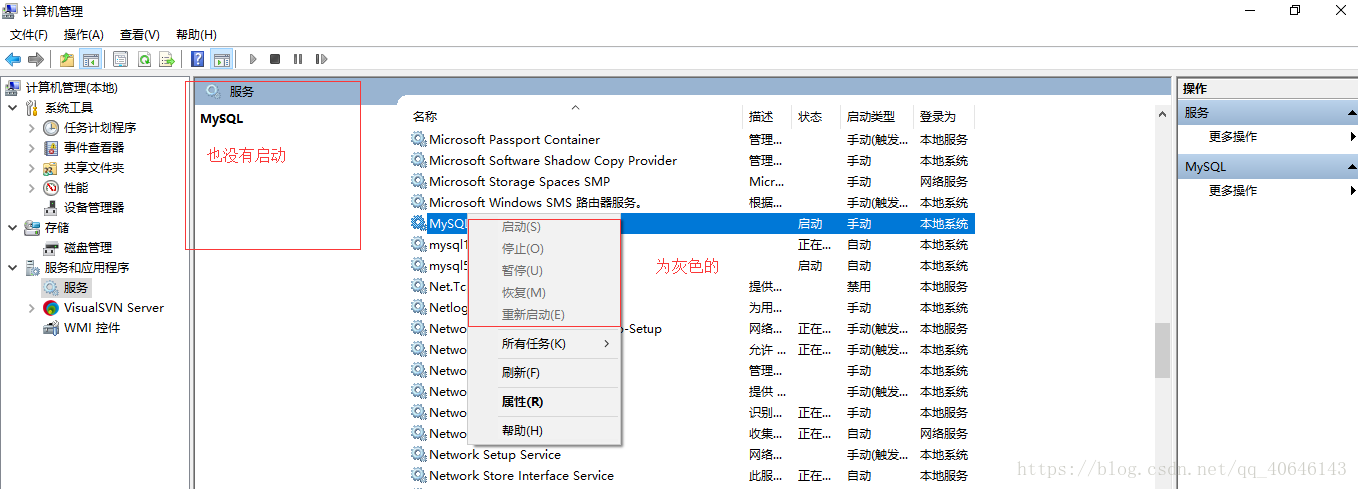Select Microsoft Storage Spaces SMP service
The width and height of the screenshot is (1358, 489).
(x=519, y=182)
